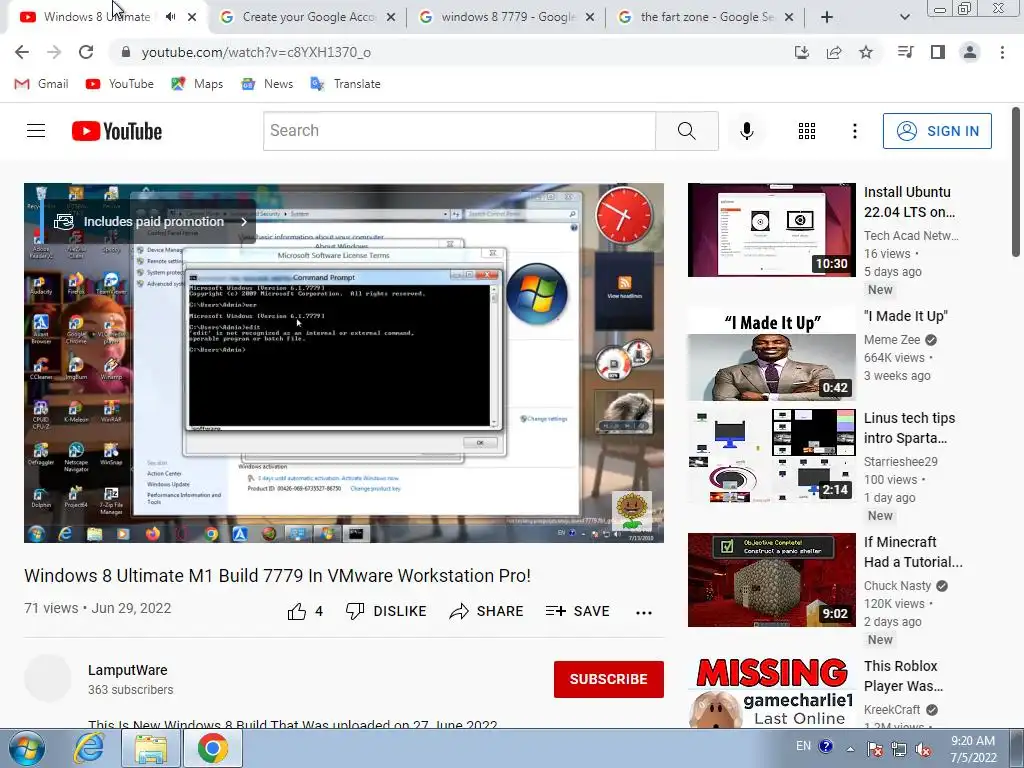Bookmark this page with the star
This screenshot has height=768, width=1024.
[866, 52]
